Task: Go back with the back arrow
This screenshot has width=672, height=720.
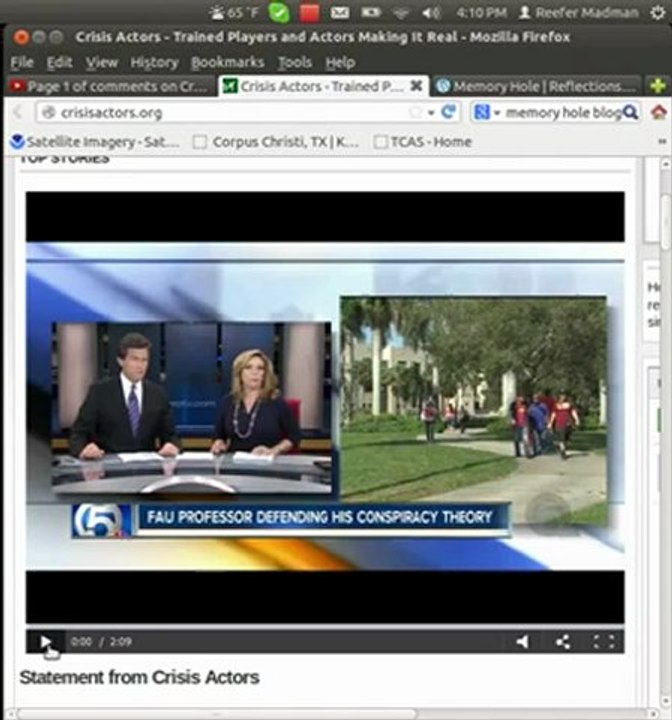Action: [18, 112]
